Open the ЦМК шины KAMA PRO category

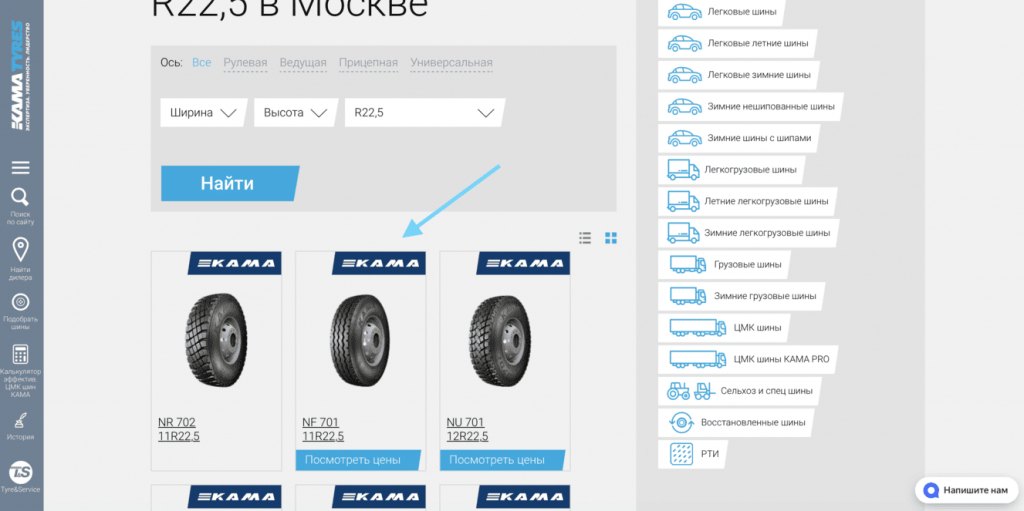(x=748, y=359)
